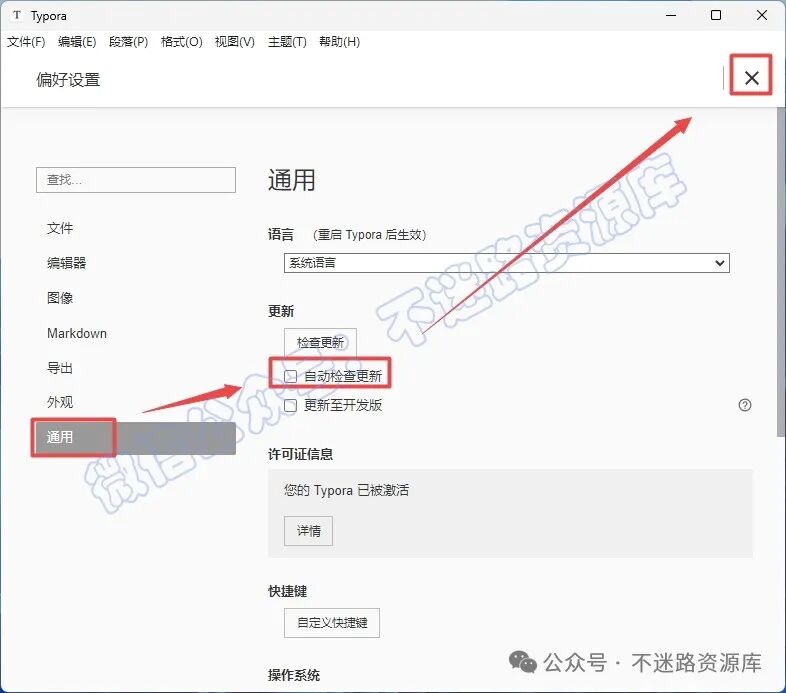Screen dimensions: 786x693
Task: Select 文件 in the preferences sidebar
Action: tap(136, 228)
